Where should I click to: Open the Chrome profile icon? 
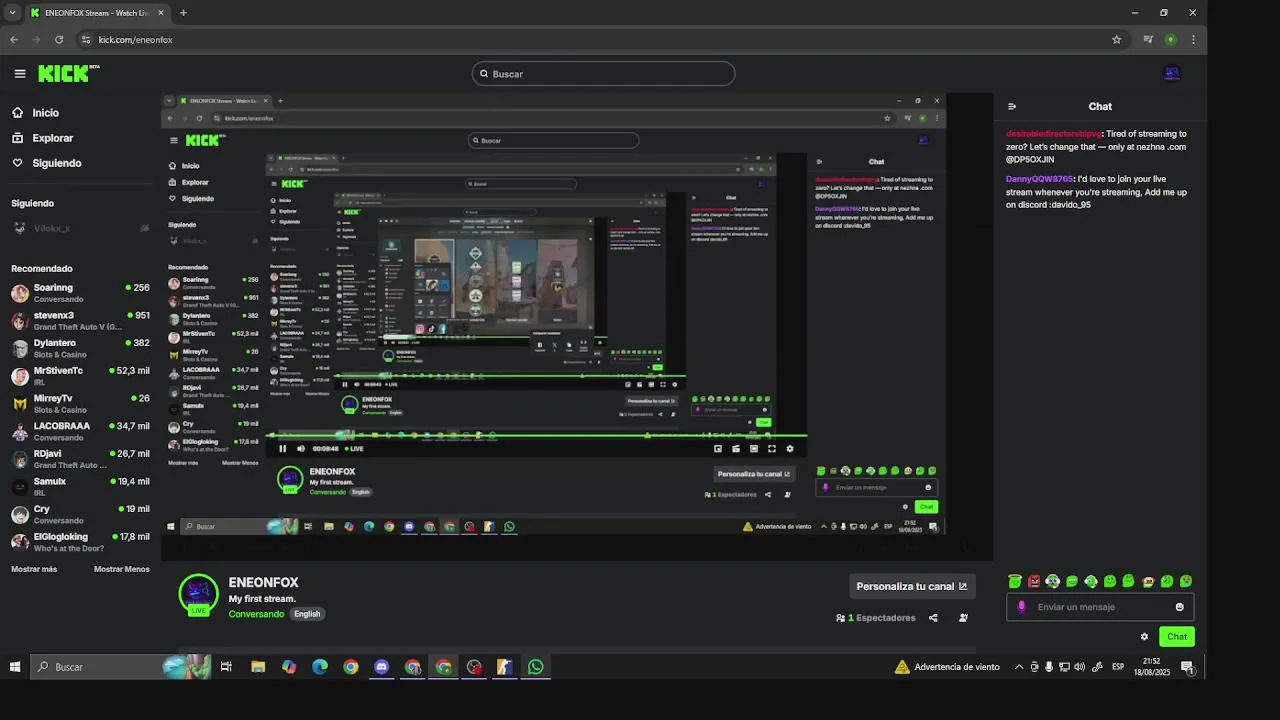tap(1170, 40)
